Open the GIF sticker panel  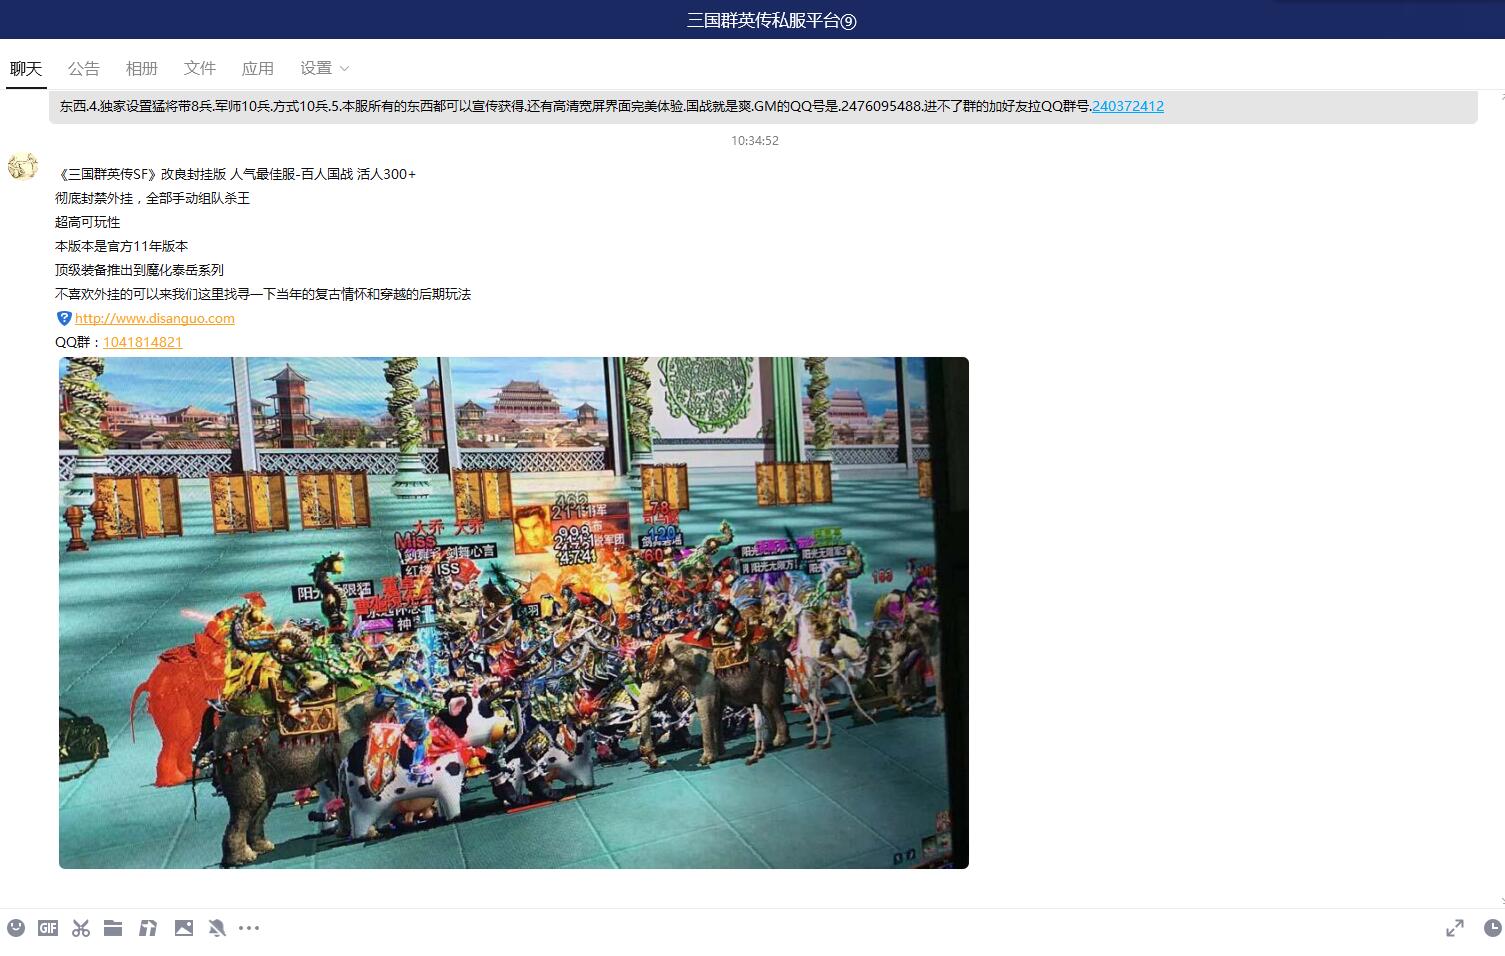[x=48, y=928]
